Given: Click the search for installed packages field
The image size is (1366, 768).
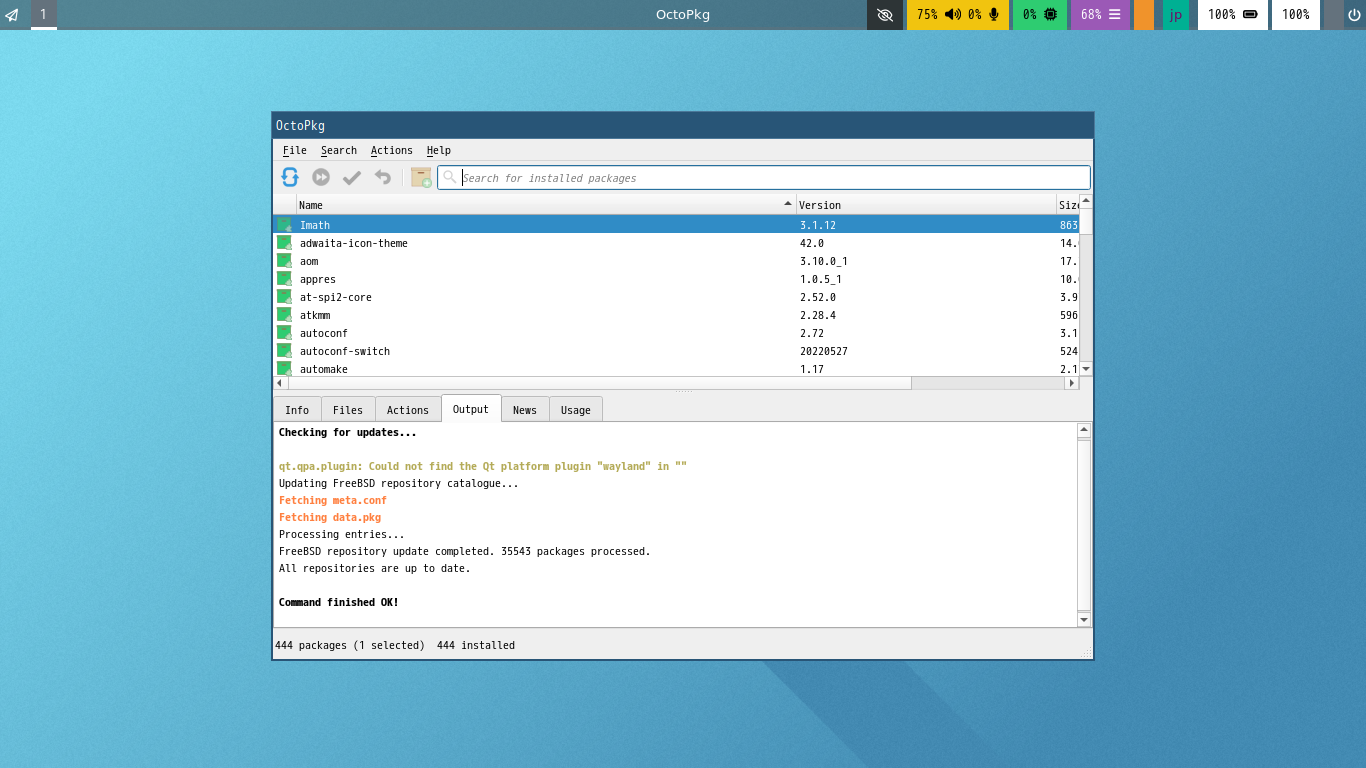Looking at the screenshot, I should (770, 178).
